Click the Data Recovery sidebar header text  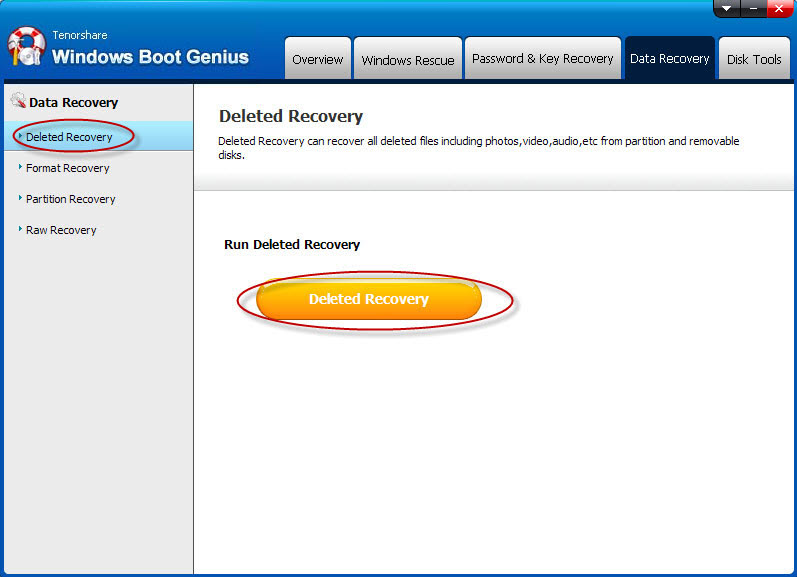tap(73, 102)
